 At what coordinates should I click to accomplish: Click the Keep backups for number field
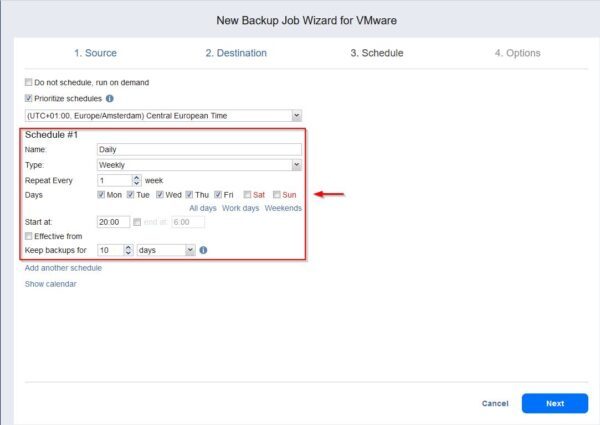click(x=111, y=250)
